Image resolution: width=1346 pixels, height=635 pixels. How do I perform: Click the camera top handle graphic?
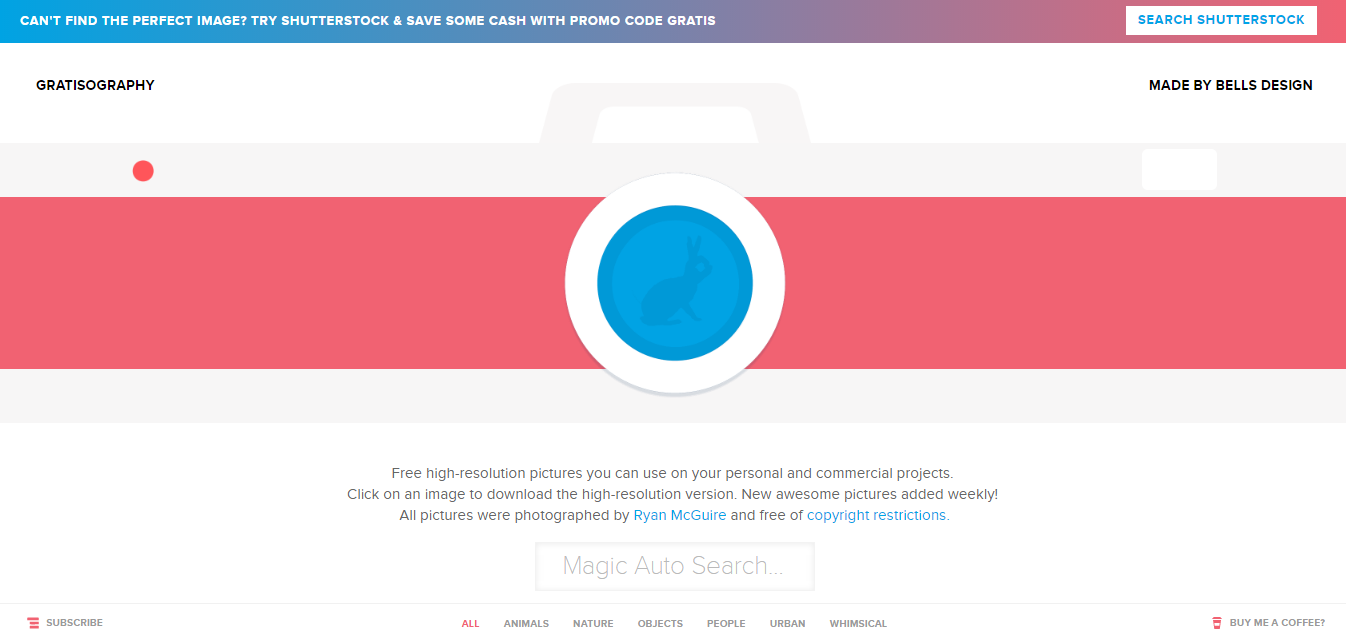pyautogui.click(x=675, y=113)
